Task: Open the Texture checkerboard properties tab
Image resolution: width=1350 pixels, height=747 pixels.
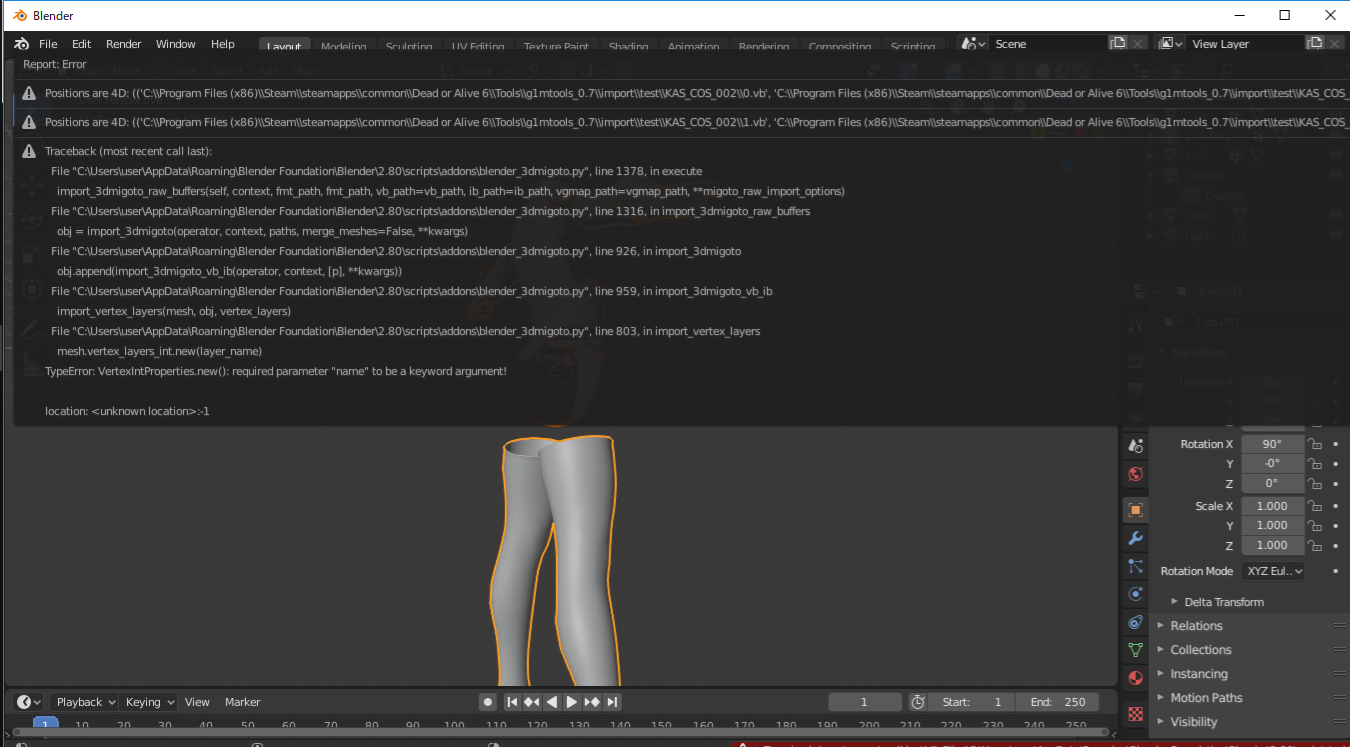Action: pos(1135,714)
